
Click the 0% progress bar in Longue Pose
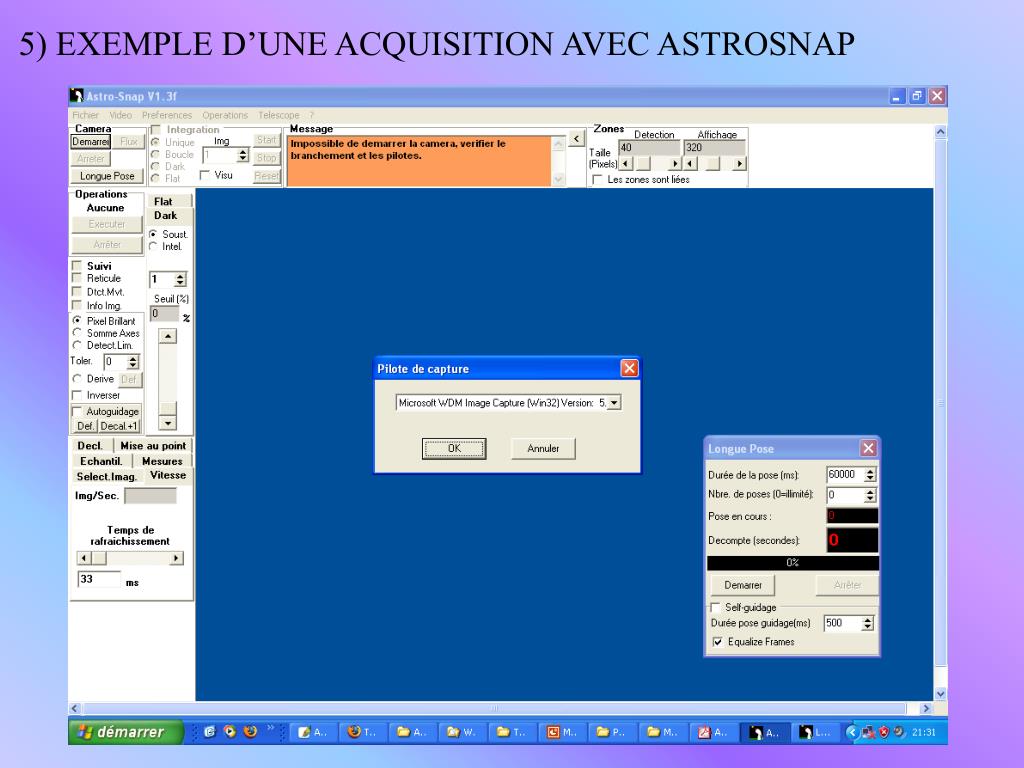tap(793, 562)
